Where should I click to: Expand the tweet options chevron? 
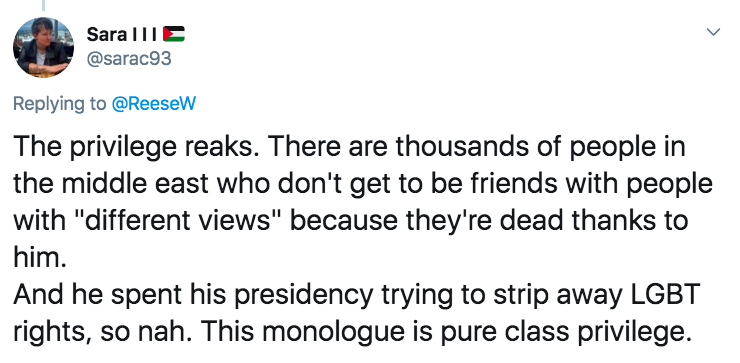tap(713, 32)
